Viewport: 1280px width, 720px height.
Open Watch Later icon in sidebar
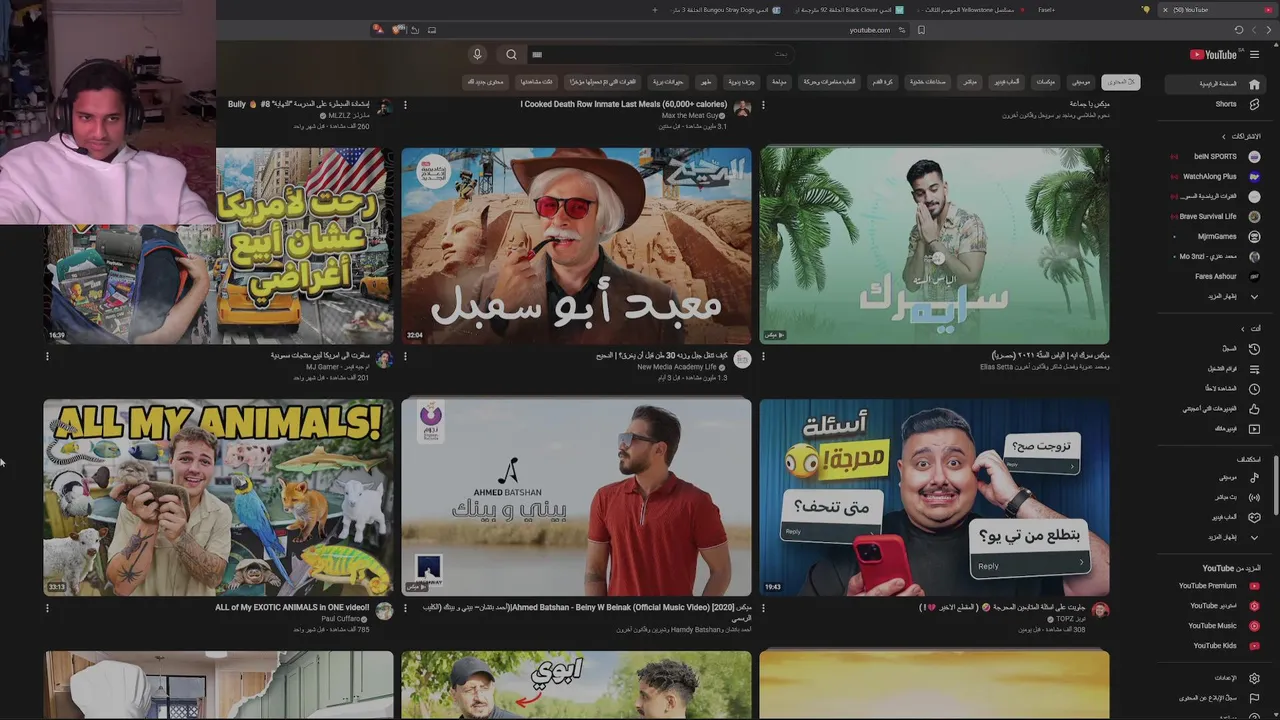click(1254, 389)
